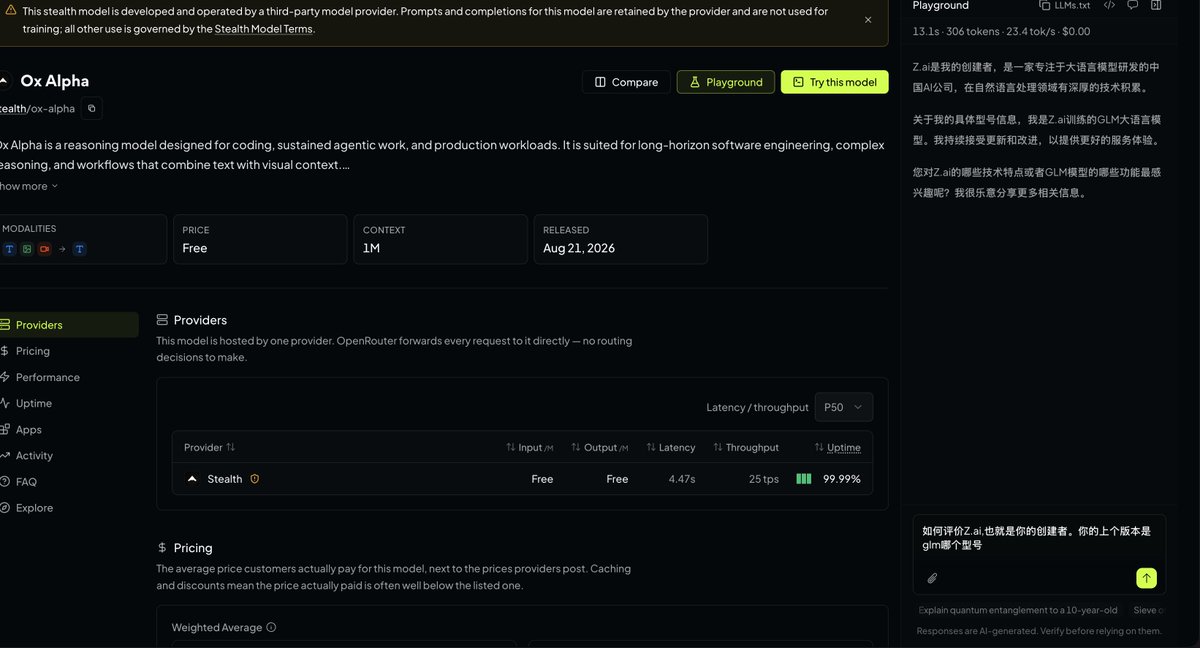Click the 99.99% uptime value

[841, 479]
